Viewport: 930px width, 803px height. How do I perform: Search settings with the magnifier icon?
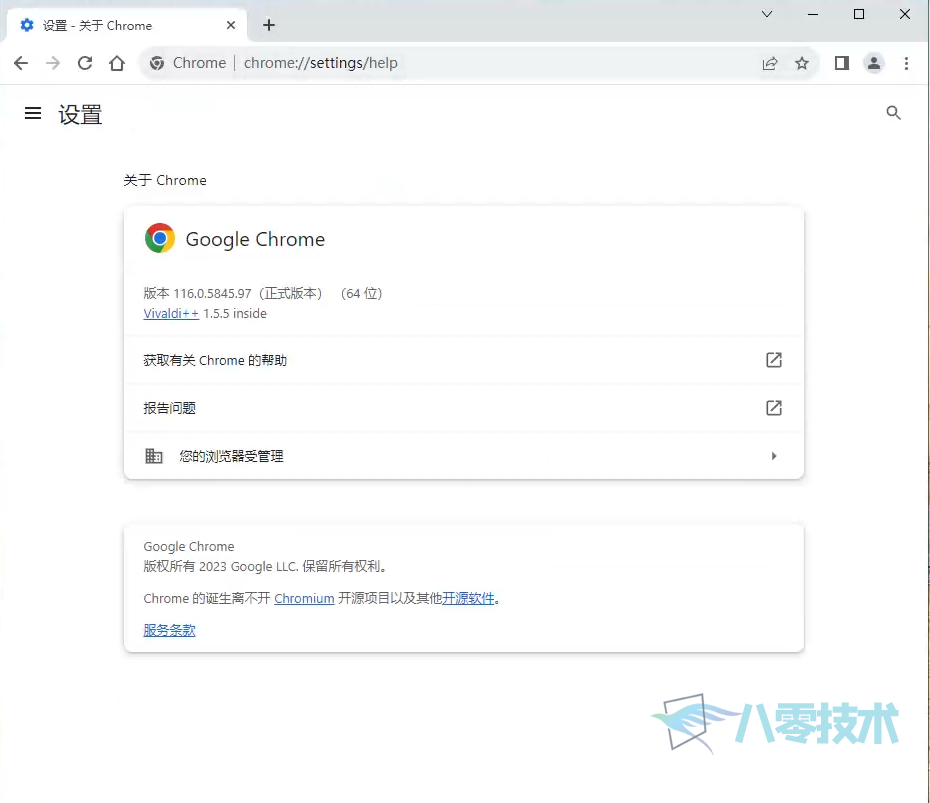click(x=893, y=113)
